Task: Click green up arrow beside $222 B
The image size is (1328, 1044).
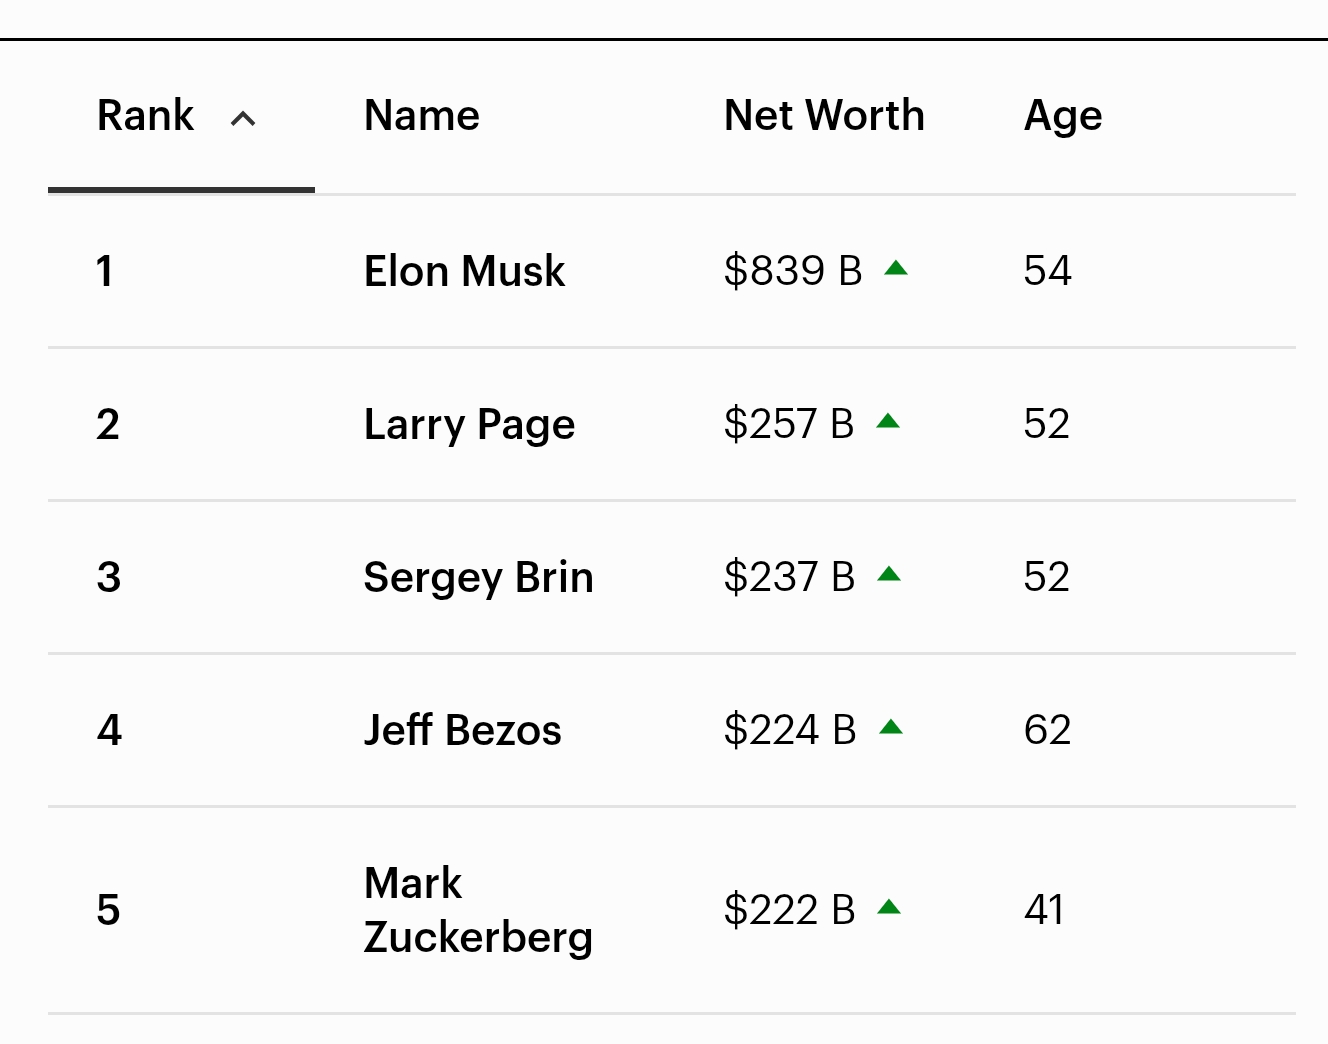Action: pos(889,907)
